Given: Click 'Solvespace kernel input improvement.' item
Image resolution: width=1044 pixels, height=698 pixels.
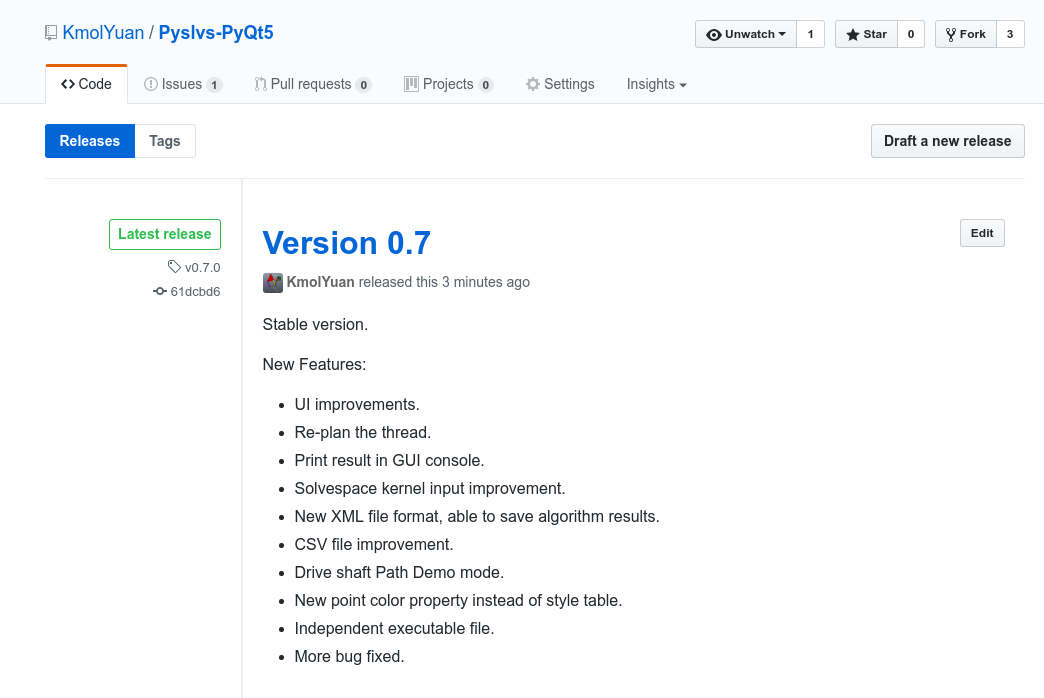Looking at the screenshot, I should click(430, 488).
